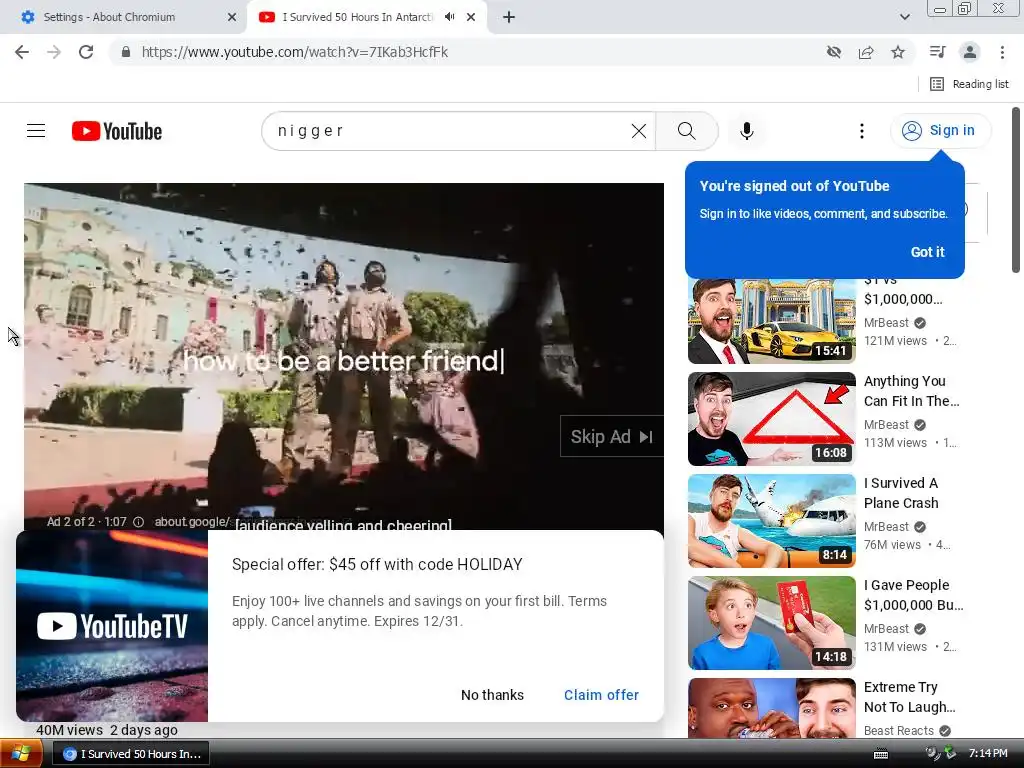Click Skip Ad on the video

611,436
